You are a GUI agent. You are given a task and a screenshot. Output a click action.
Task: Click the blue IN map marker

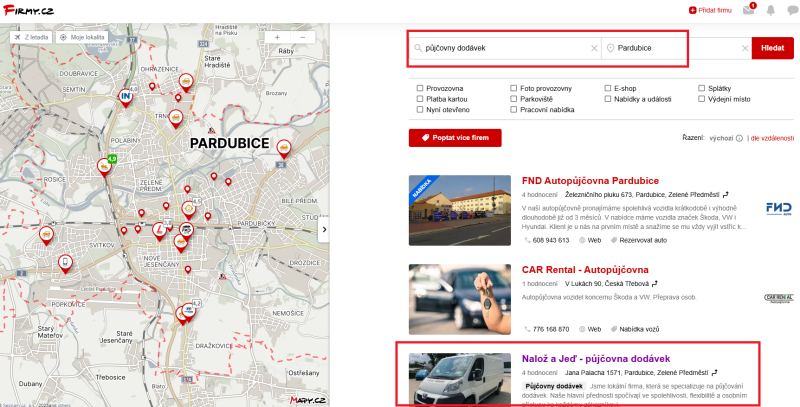[125, 96]
